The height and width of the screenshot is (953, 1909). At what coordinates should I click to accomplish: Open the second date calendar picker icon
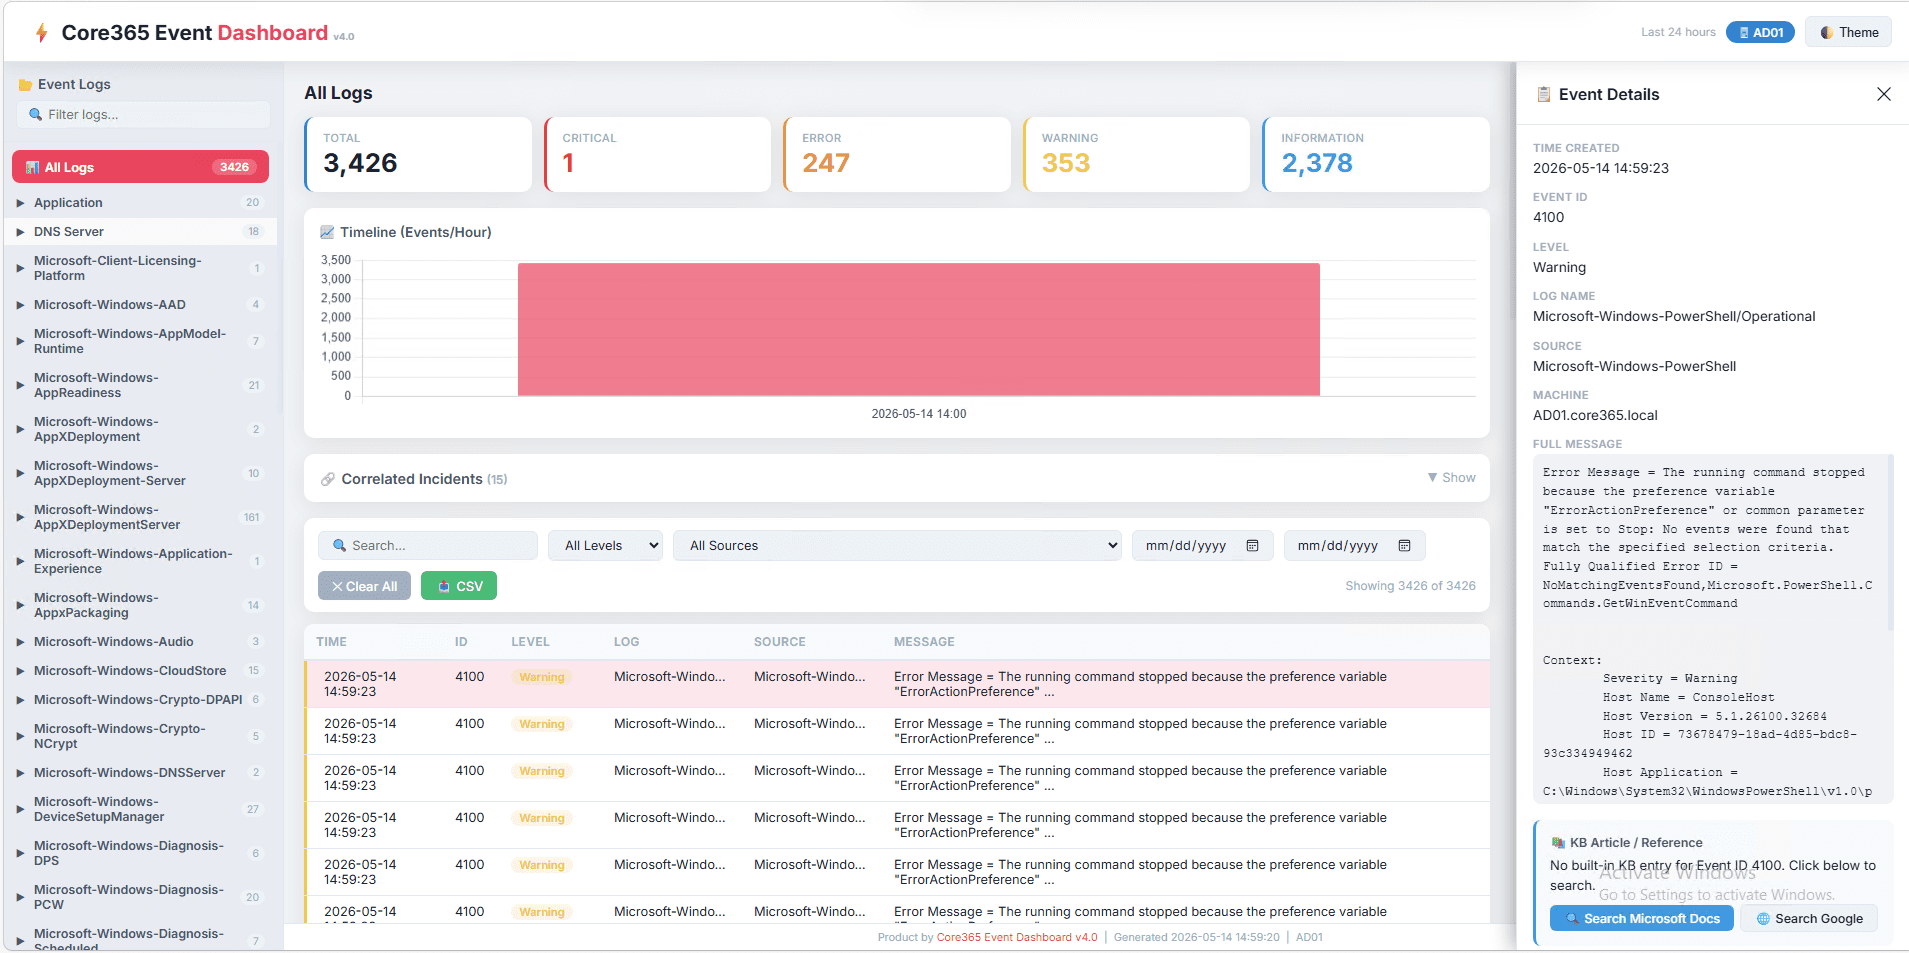coord(1404,546)
